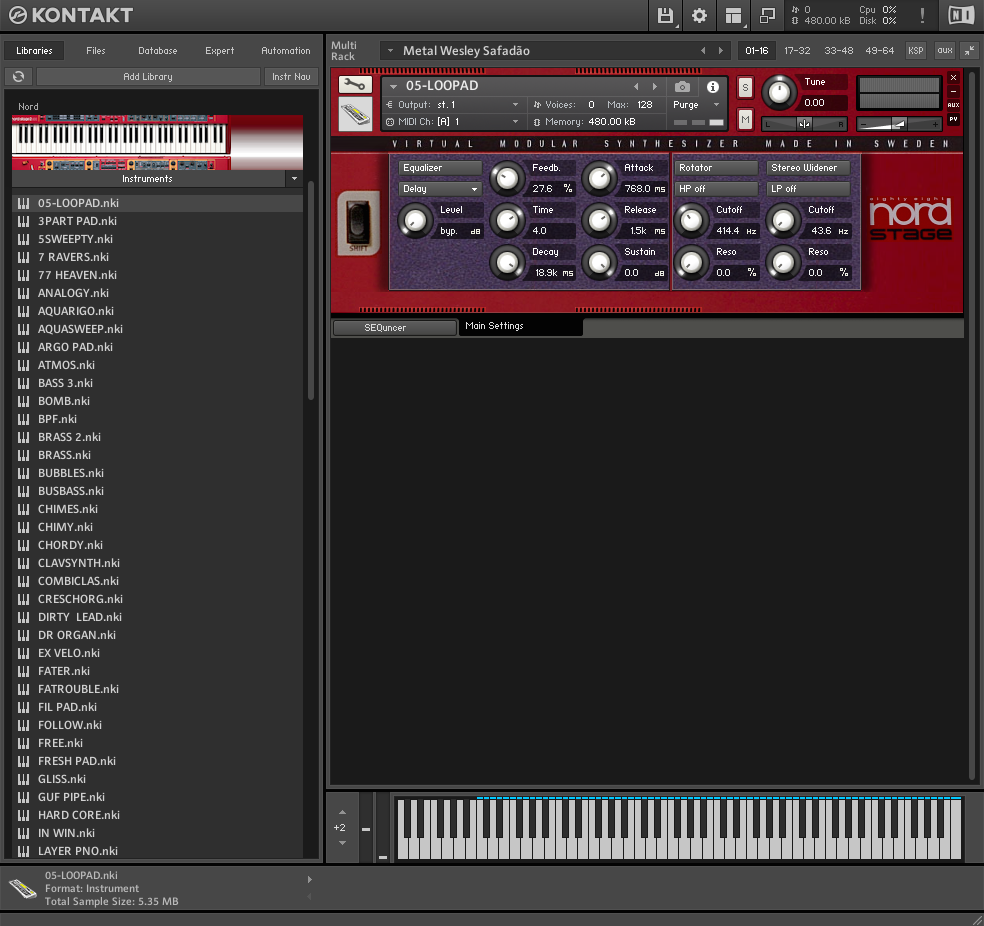The height and width of the screenshot is (926, 984).
Task: Turn the Feedb. knob
Action: [507, 178]
